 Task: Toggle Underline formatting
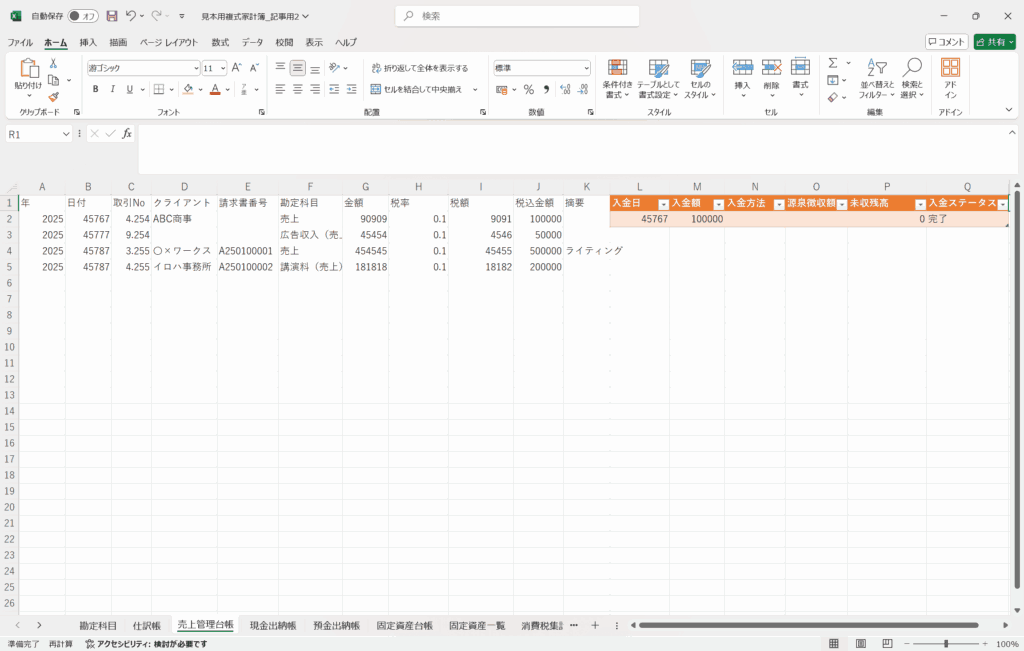[129, 89]
